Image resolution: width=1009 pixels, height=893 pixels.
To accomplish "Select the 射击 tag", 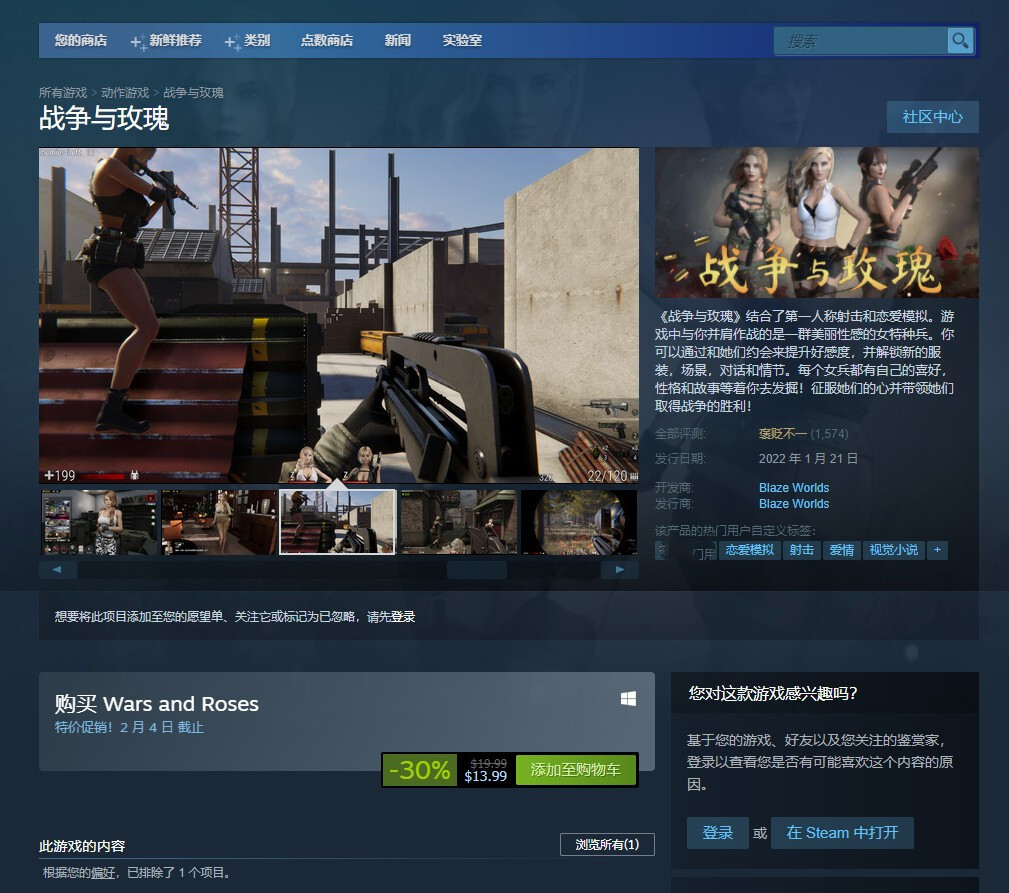I will click(x=801, y=550).
